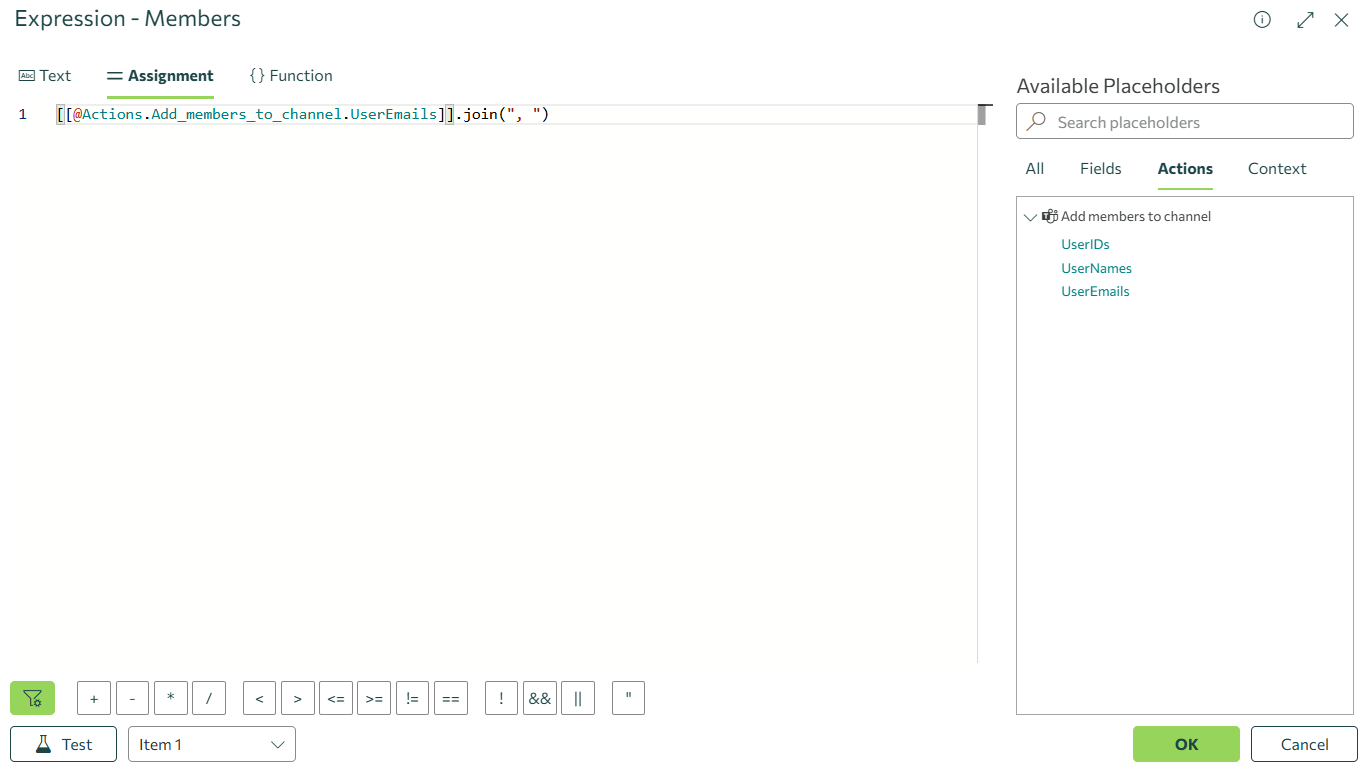Open the Fields placeholder tab
The height and width of the screenshot is (775, 1366).
click(1100, 169)
